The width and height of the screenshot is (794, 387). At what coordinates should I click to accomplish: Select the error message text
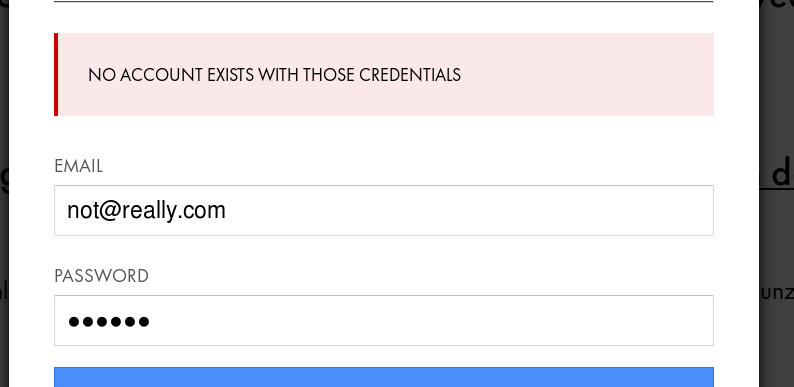tap(274, 75)
